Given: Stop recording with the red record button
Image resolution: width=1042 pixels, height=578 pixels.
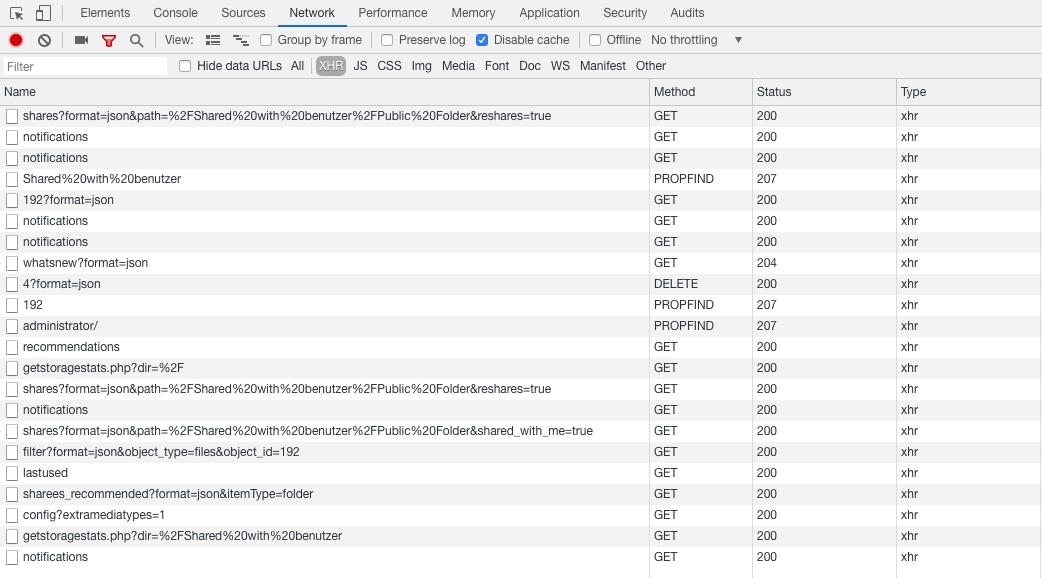Looking at the screenshot, I should point(16,41).
